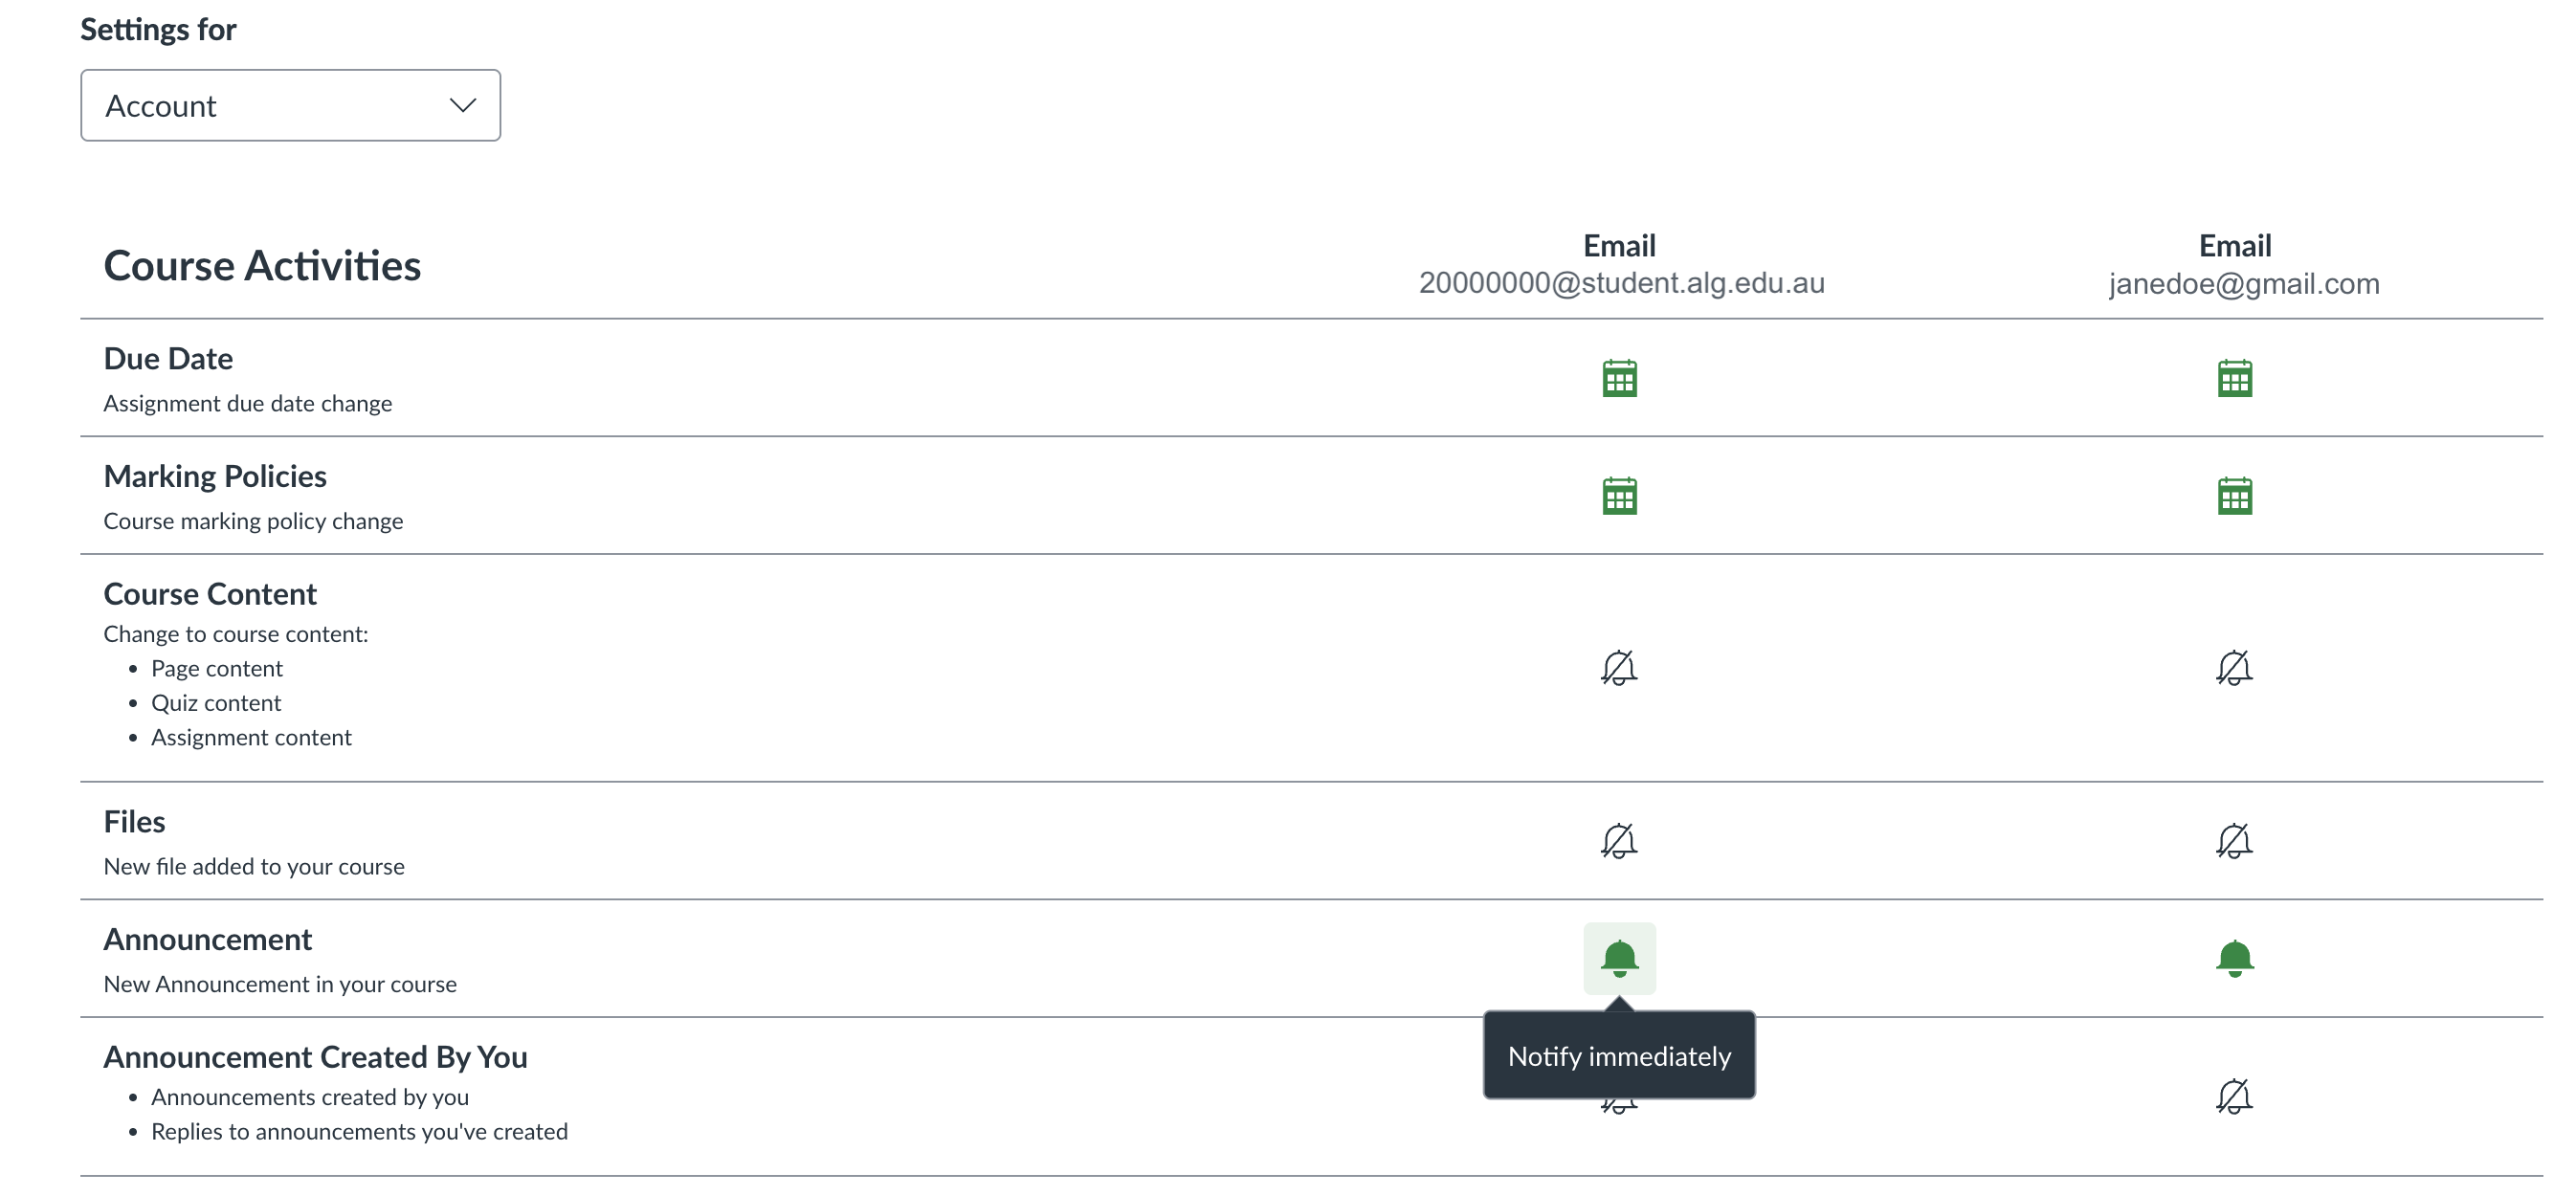Click the Notify immediately tooltip
The image size is (2576, 1196).
coord(1619,1056)
